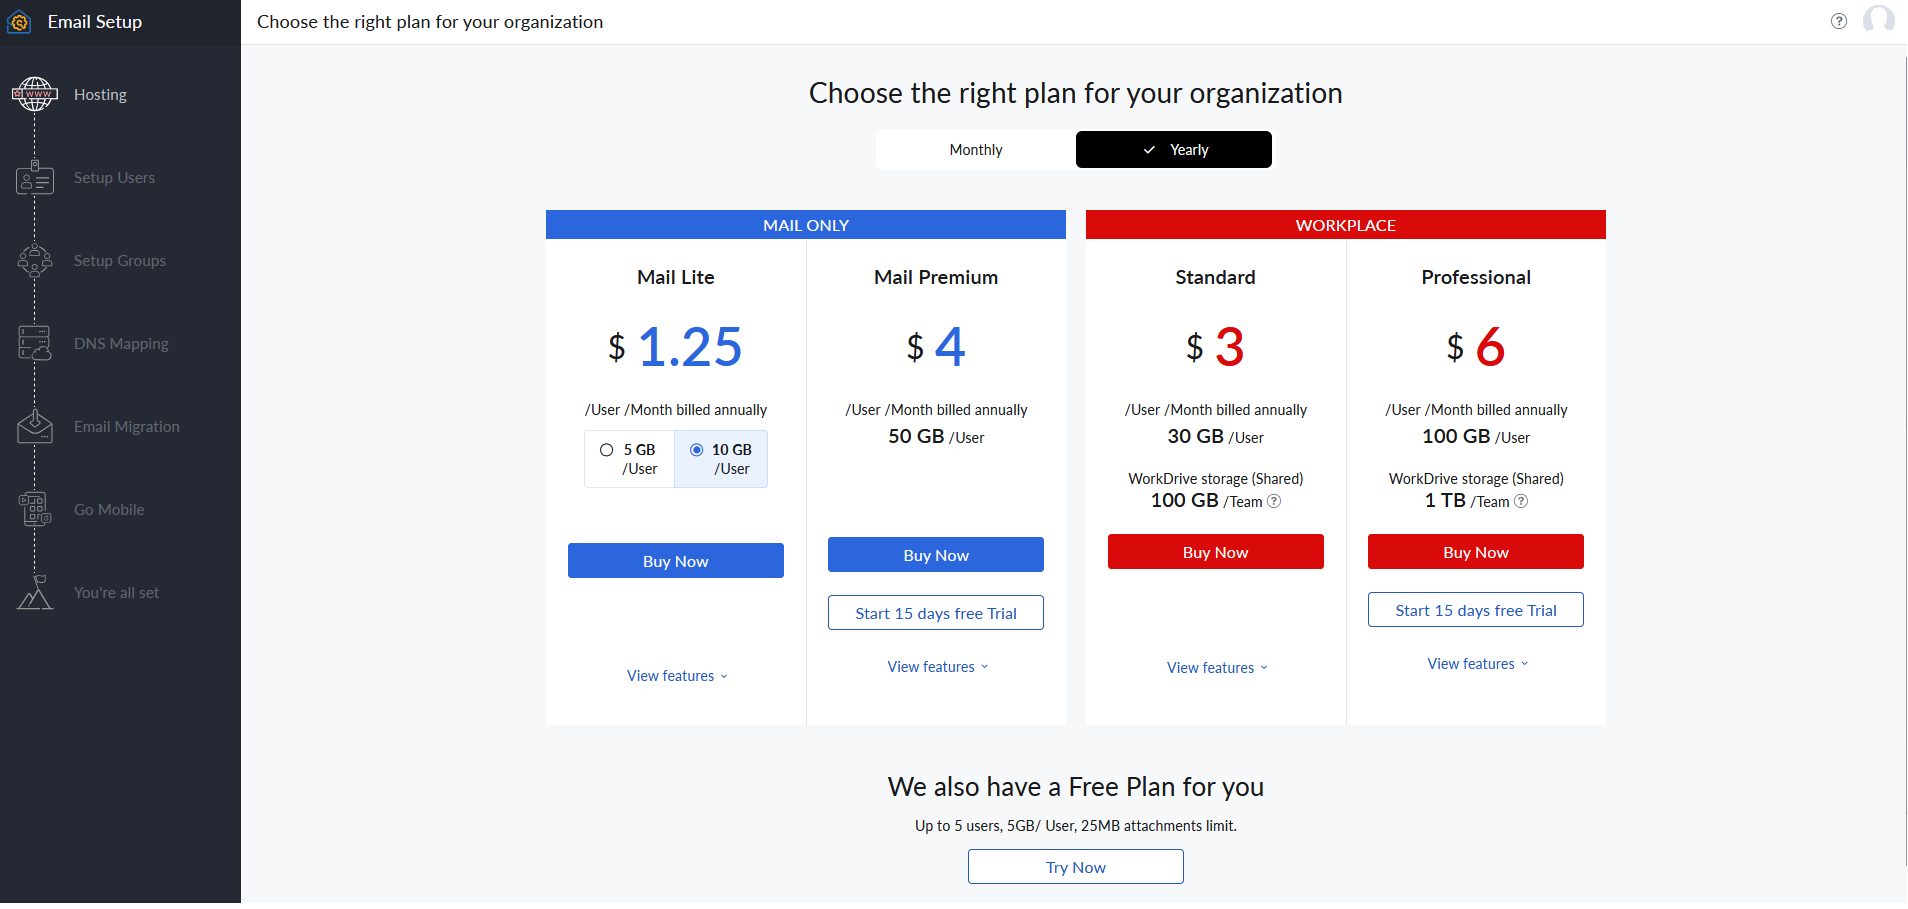
Task: Select the 10 GB /User radio option
Action: (697, 450)
